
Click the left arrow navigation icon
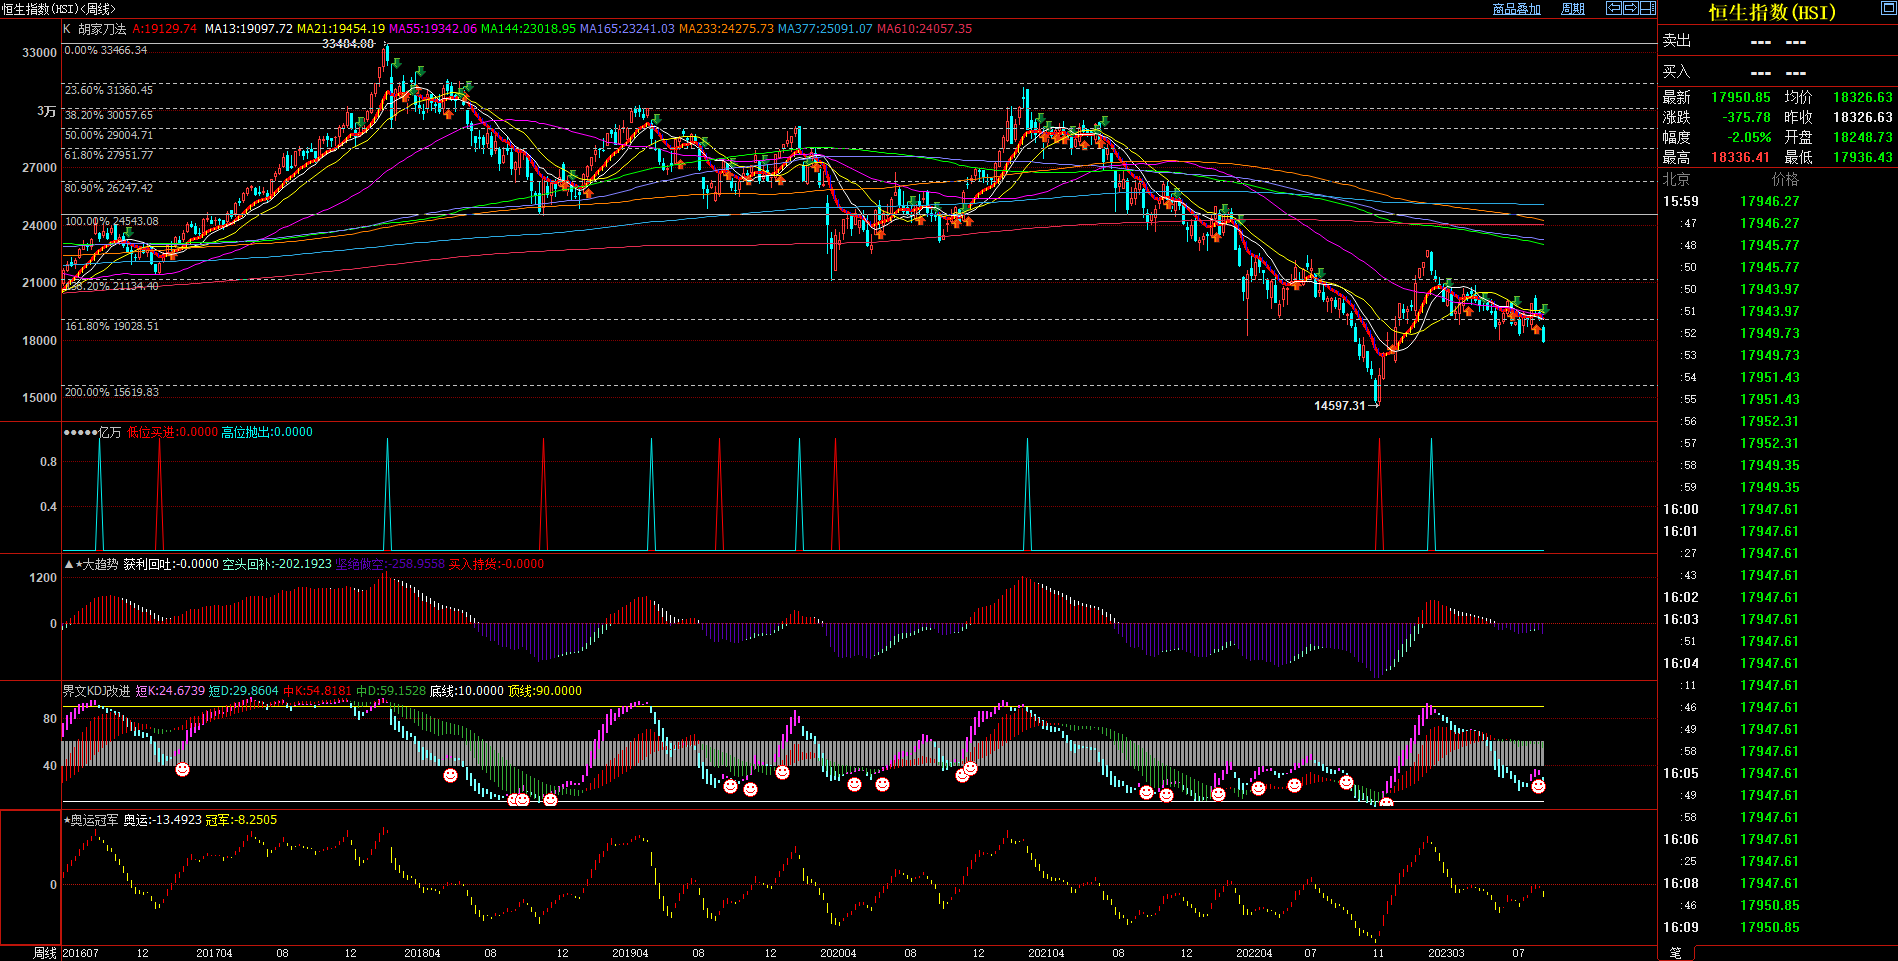(x=1614, y=8)
